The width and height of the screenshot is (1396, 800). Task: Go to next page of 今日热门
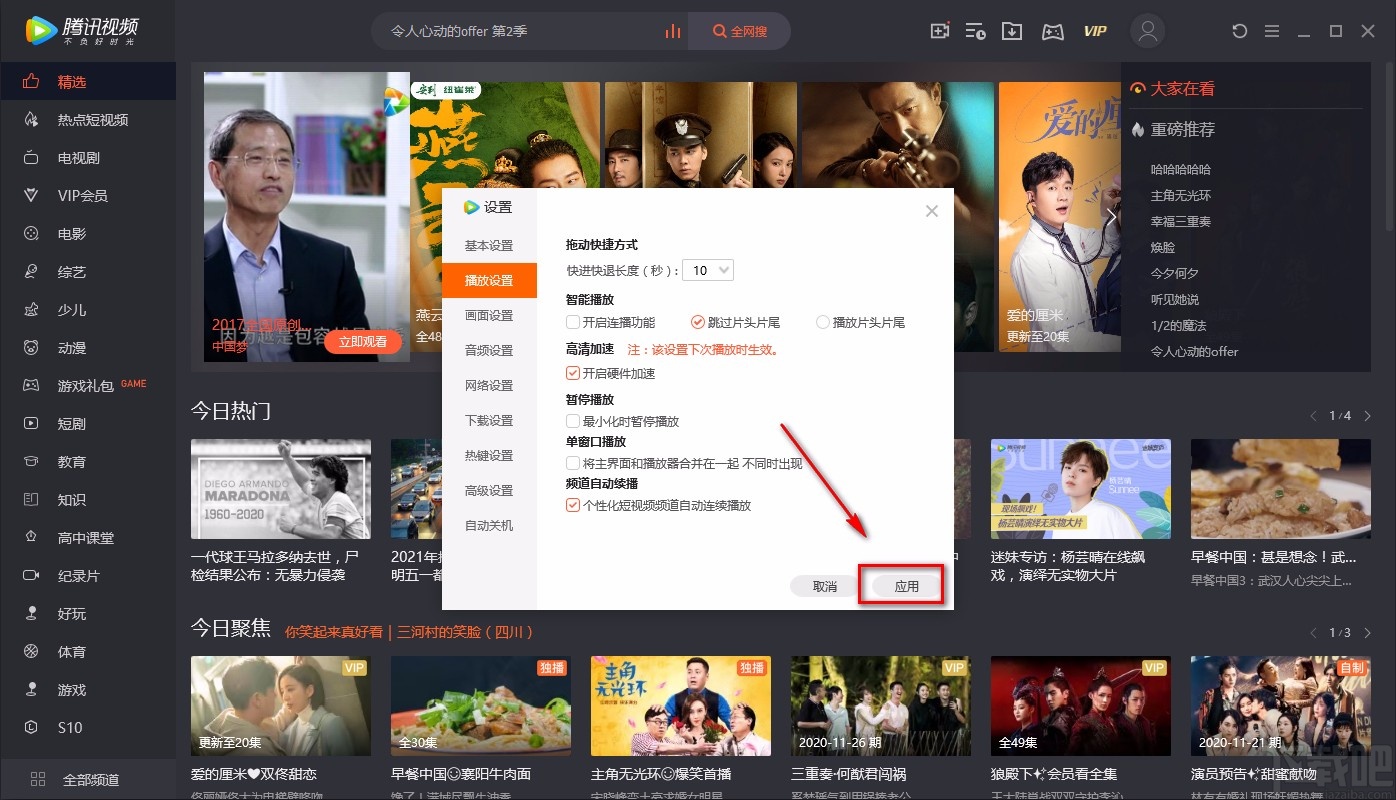(1367, 415)
